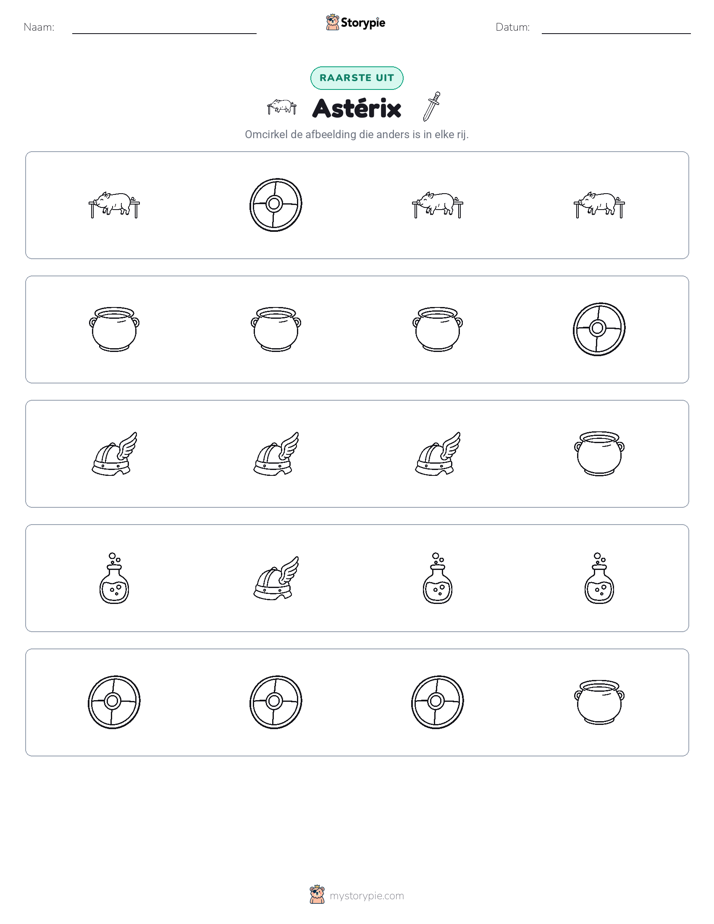Click the first winged helmet in row three
714x924 pixels.
pos(114,453)
